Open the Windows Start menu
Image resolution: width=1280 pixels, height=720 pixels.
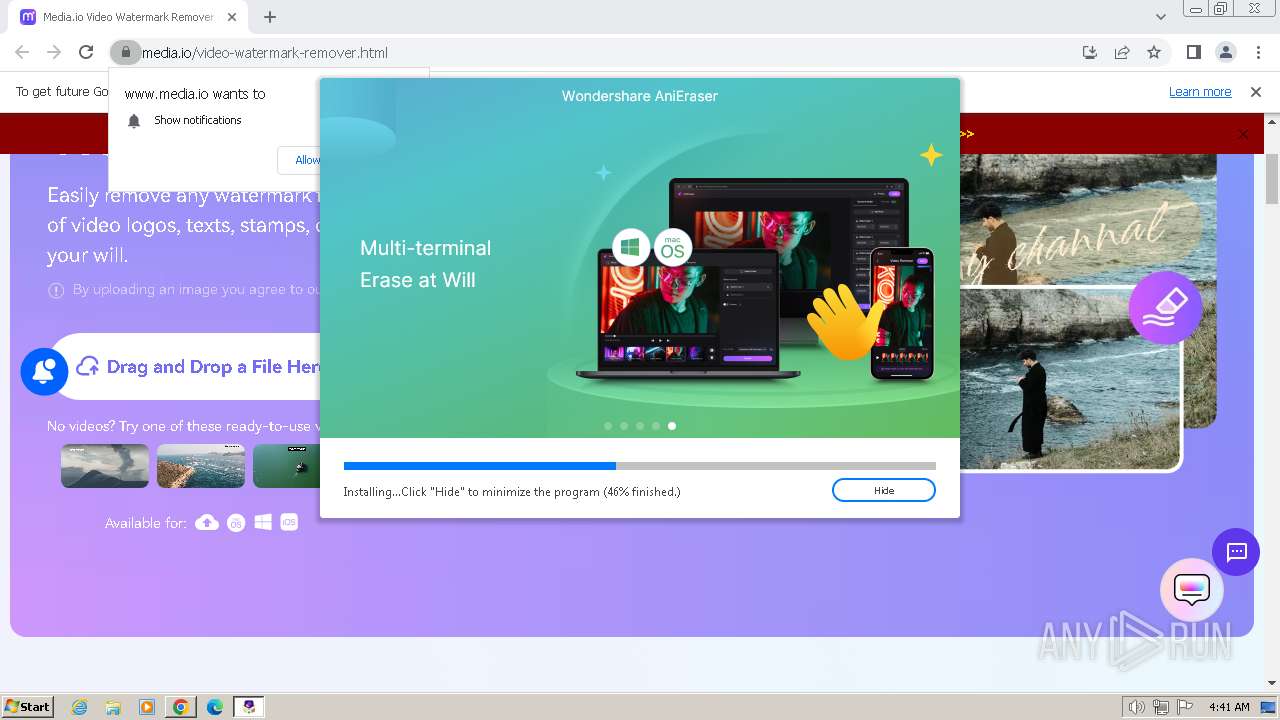pos(27,706)
